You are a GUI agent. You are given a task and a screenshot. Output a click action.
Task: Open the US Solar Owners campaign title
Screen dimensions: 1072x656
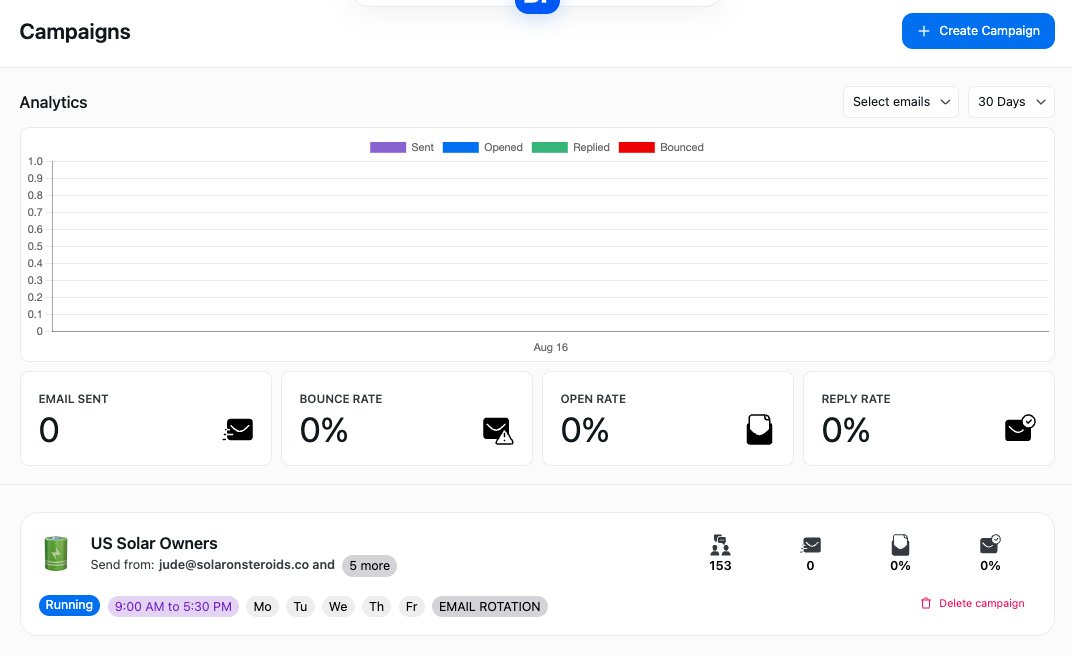coord(154,543)
